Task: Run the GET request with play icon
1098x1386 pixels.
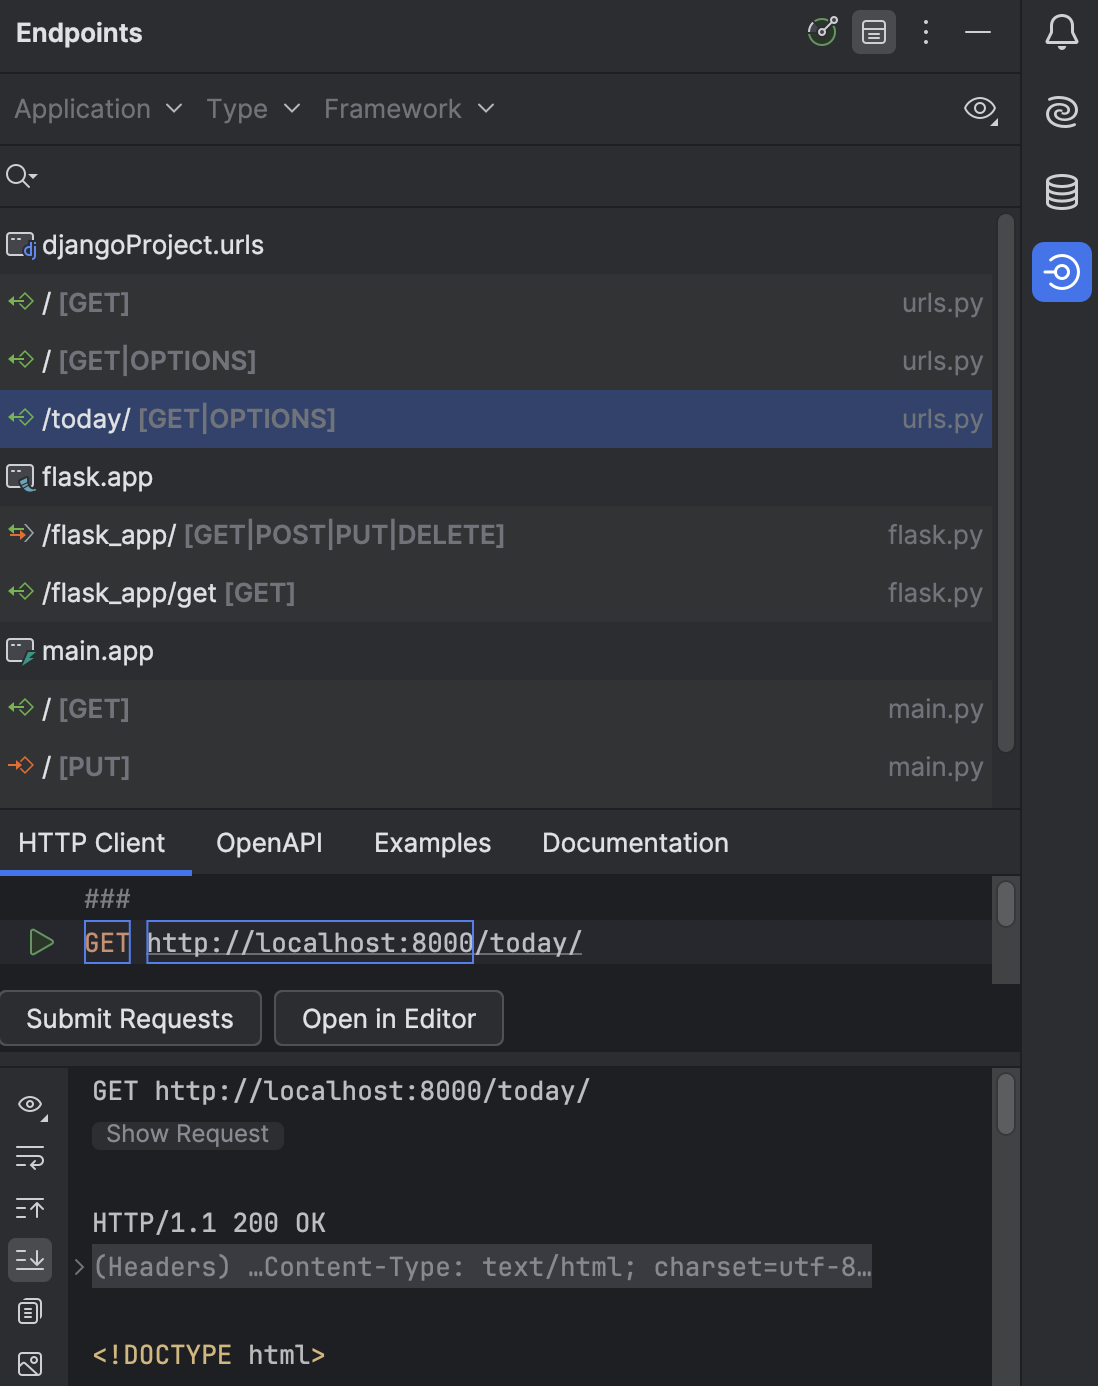Action: pos(41,942)
